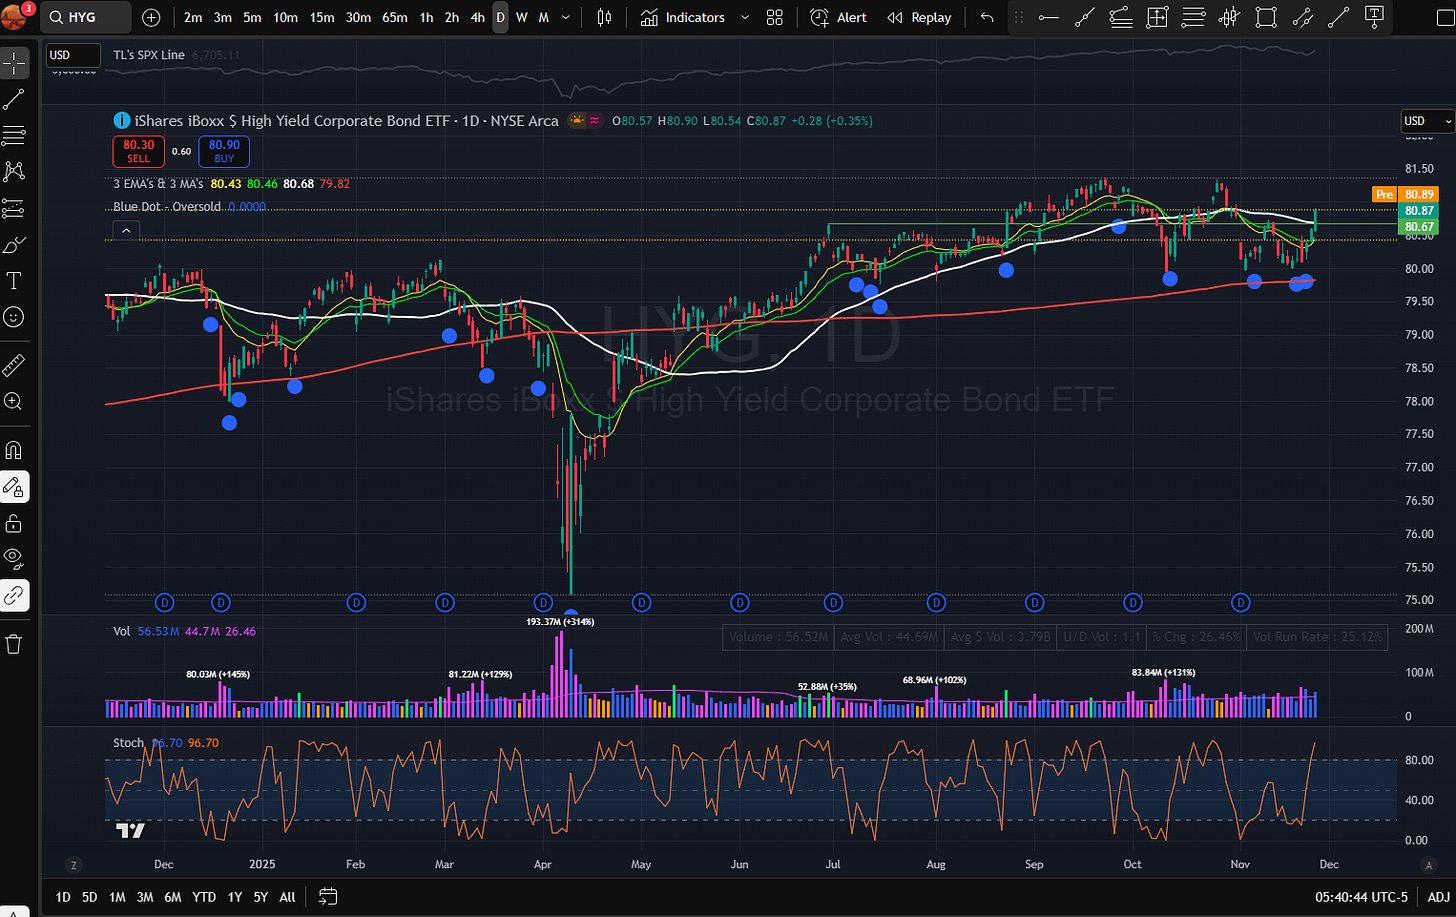
Task: Click the dividend marker above the Sep label
Action: 1035,602
